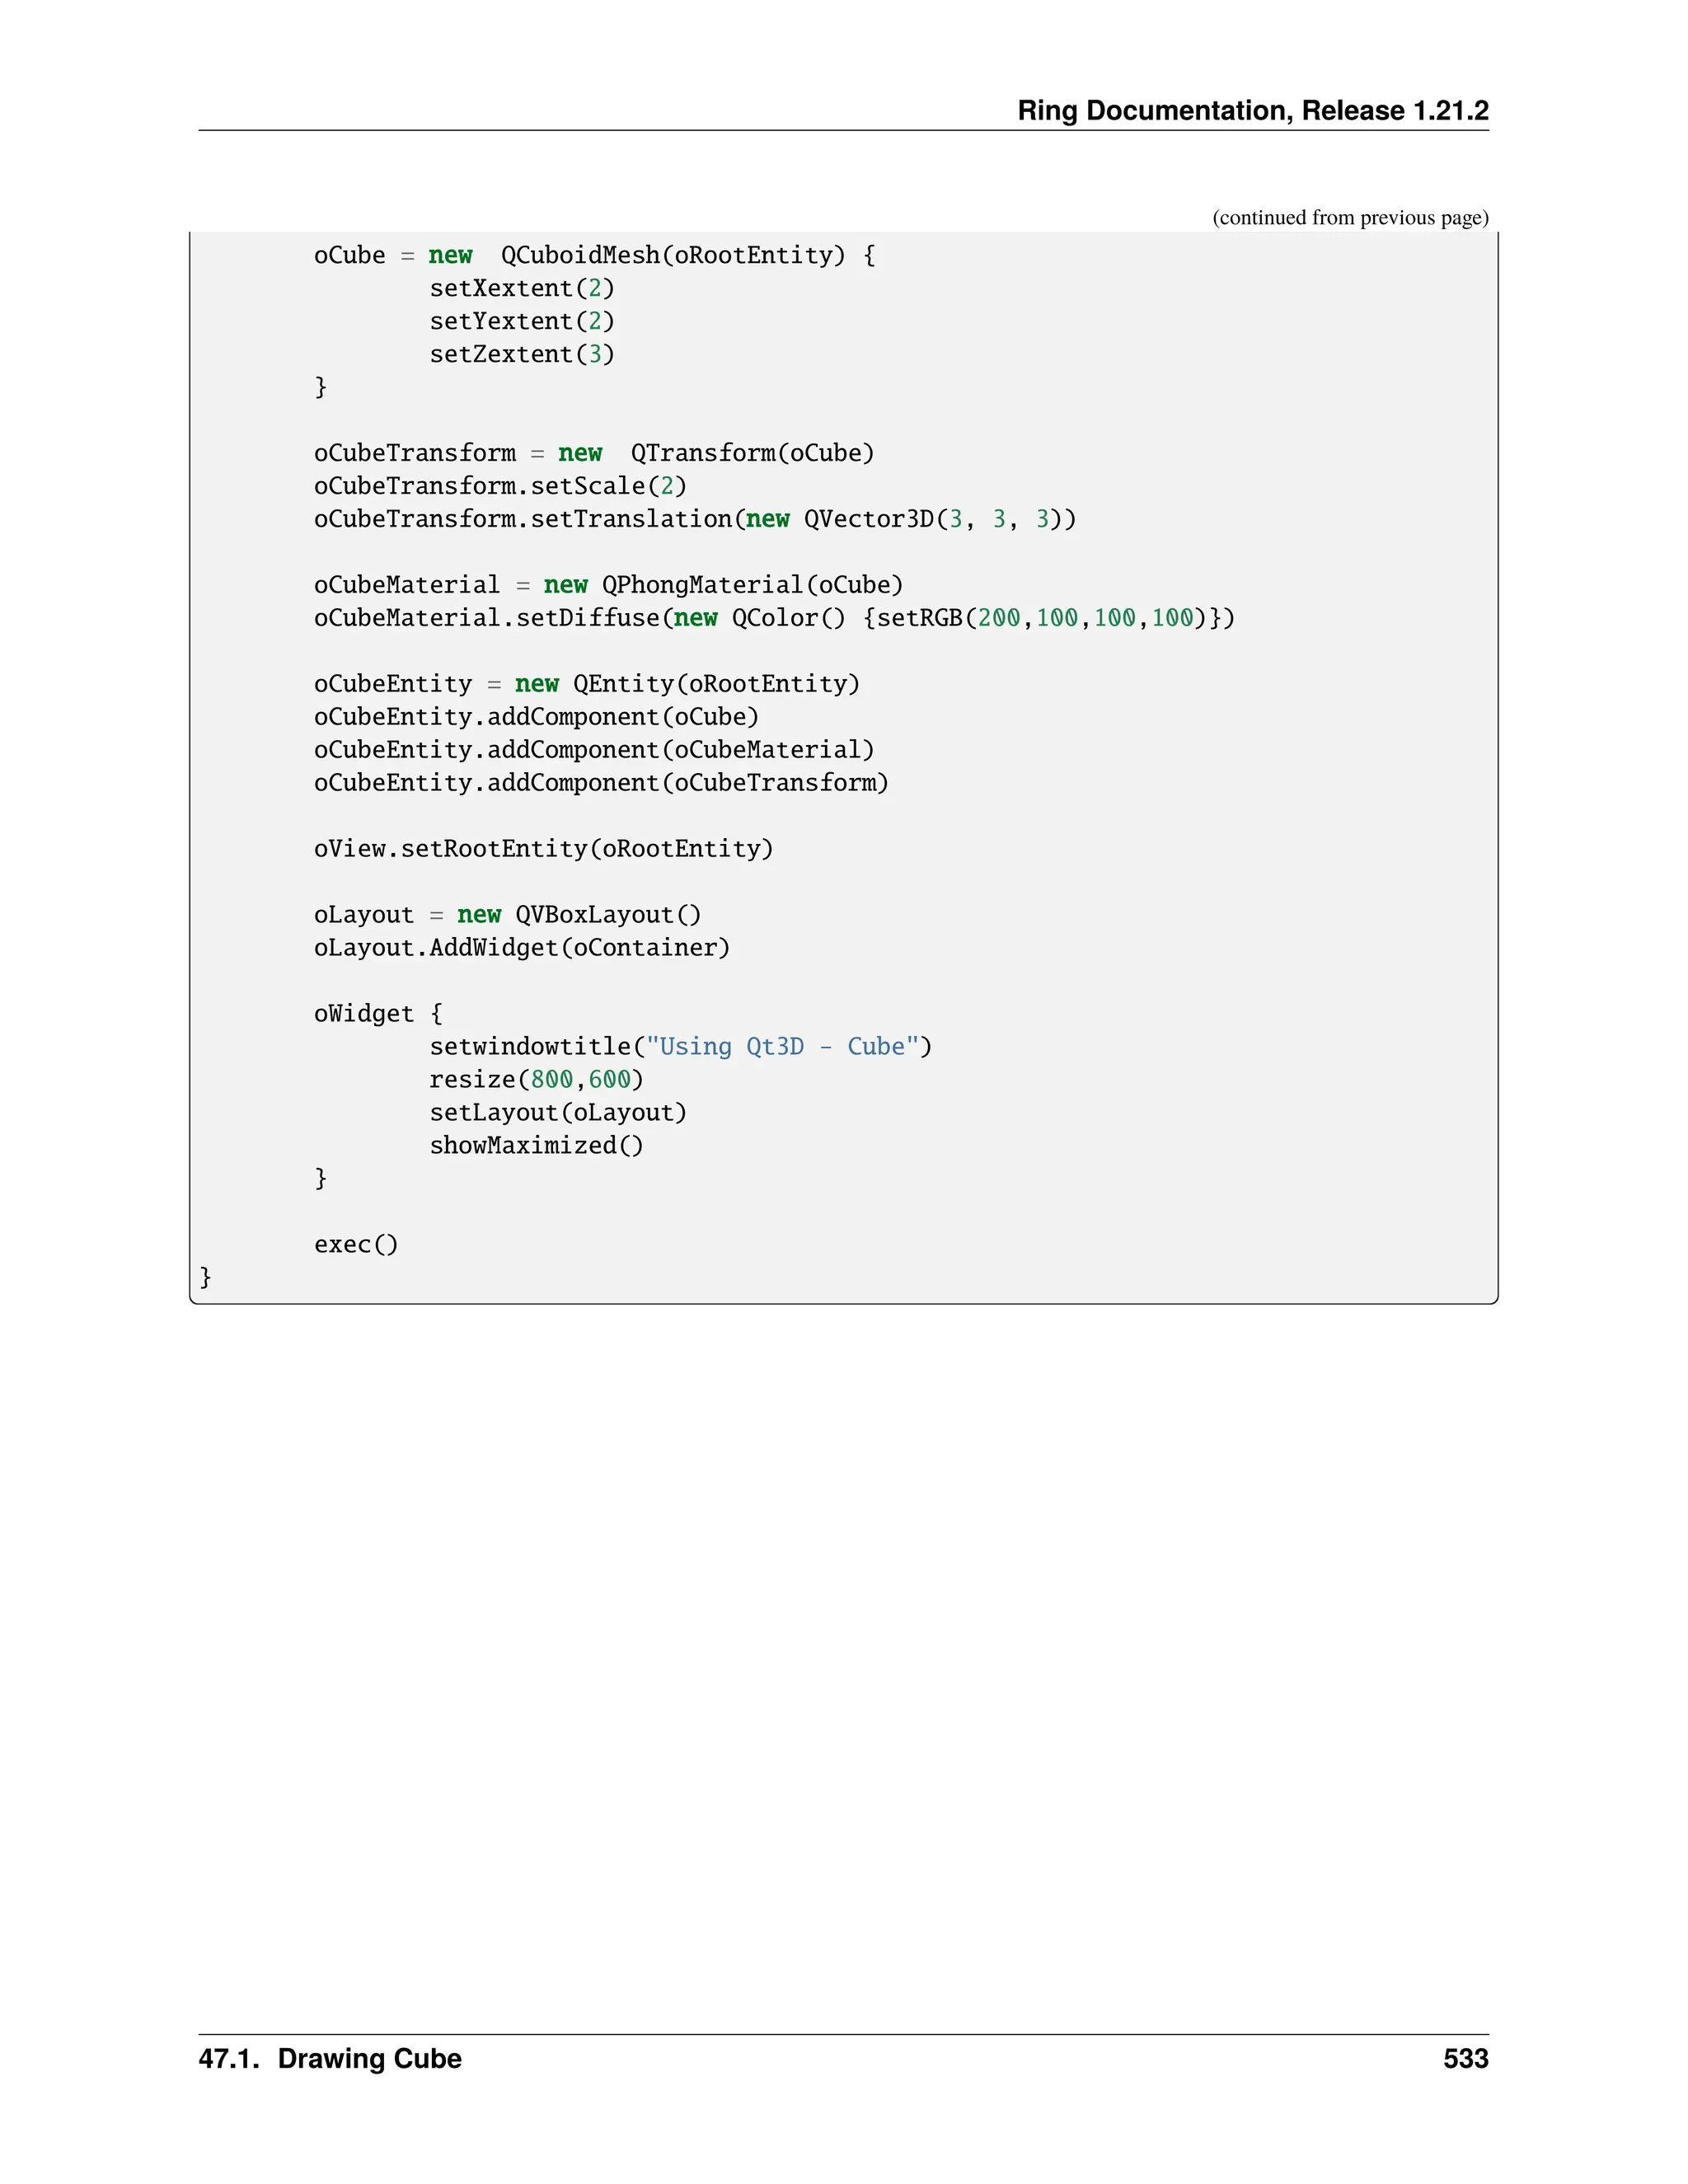The height and width of the screenshot is (2184, 1688).
Task: Click the setDiffuse QColor setRGB line
Action: click(x=774, y=618)
